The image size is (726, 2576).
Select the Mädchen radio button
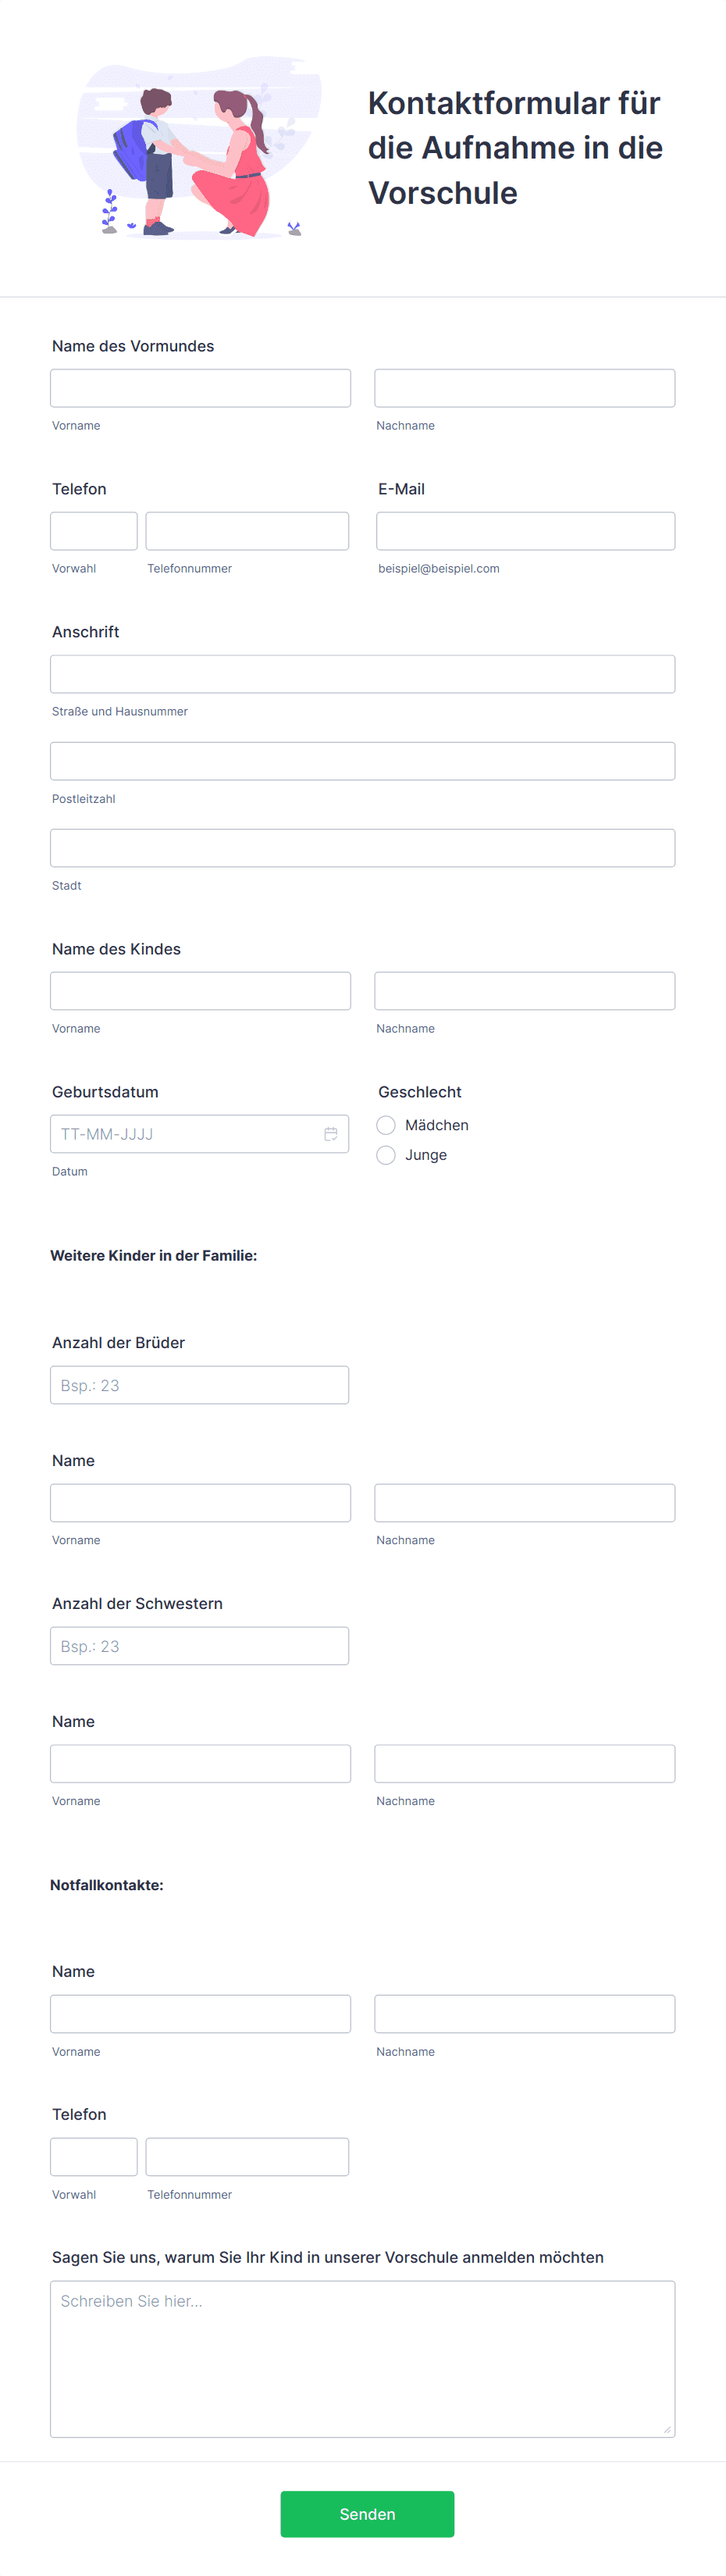(x=386, y=1125)
